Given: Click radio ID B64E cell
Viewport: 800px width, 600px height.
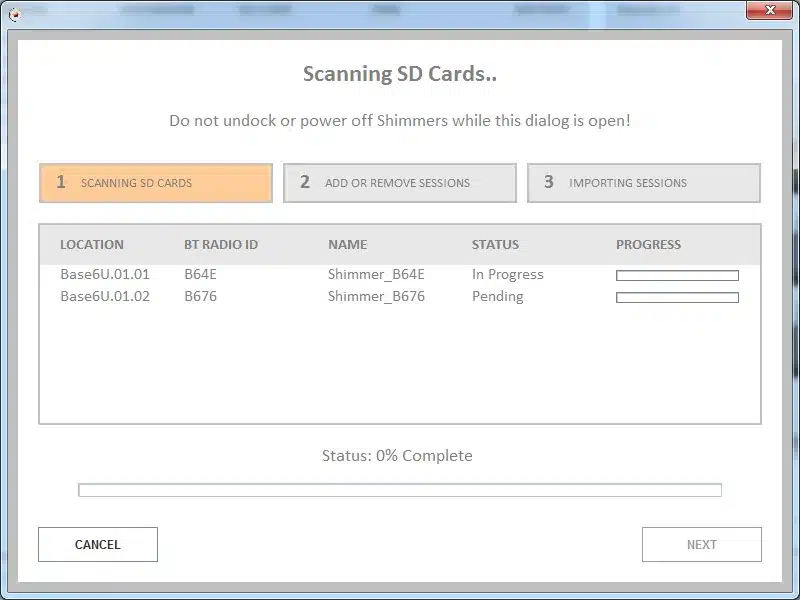Looking at the screenshot, I should (x=201, y=274).
